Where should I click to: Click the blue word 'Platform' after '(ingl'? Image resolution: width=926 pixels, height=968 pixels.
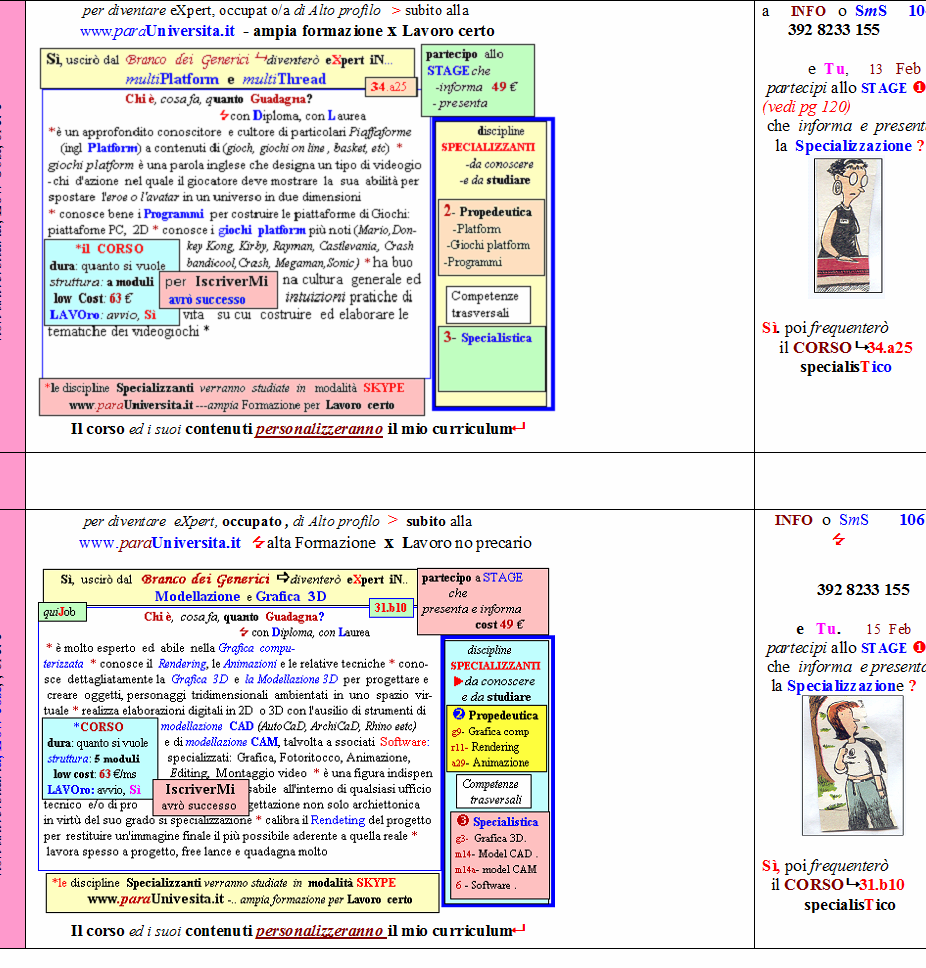112,148
